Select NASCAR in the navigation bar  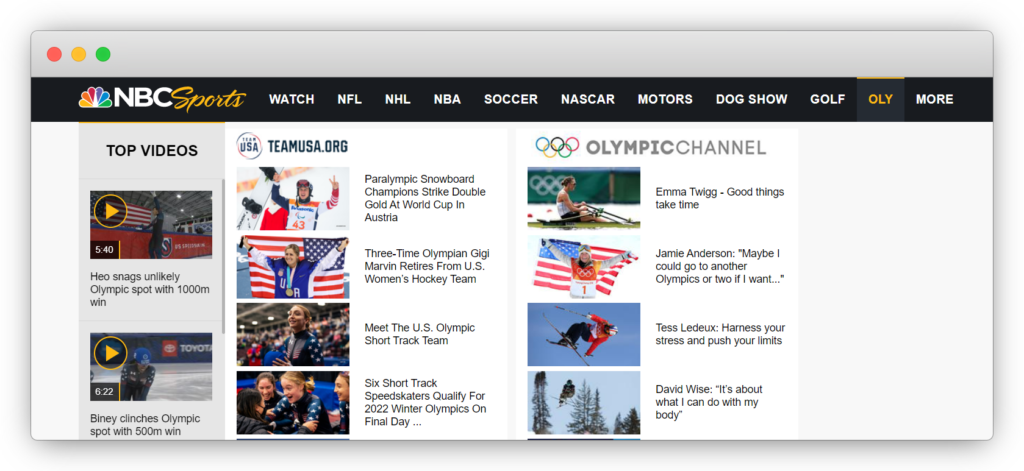tap(588, 99)
